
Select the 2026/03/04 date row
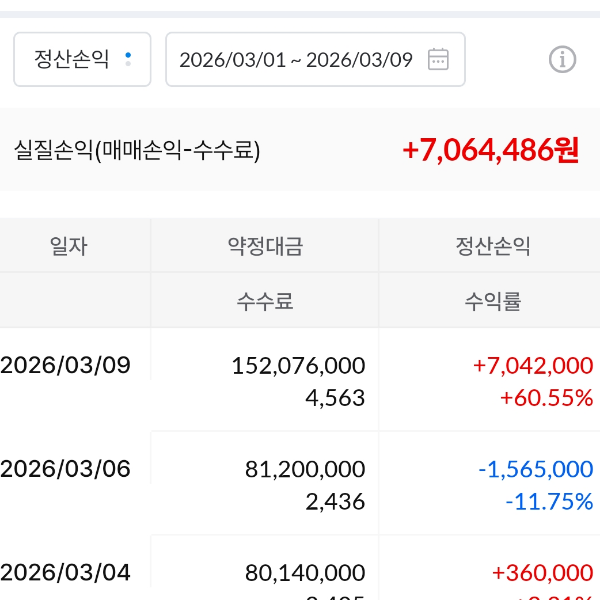point(66,572)
